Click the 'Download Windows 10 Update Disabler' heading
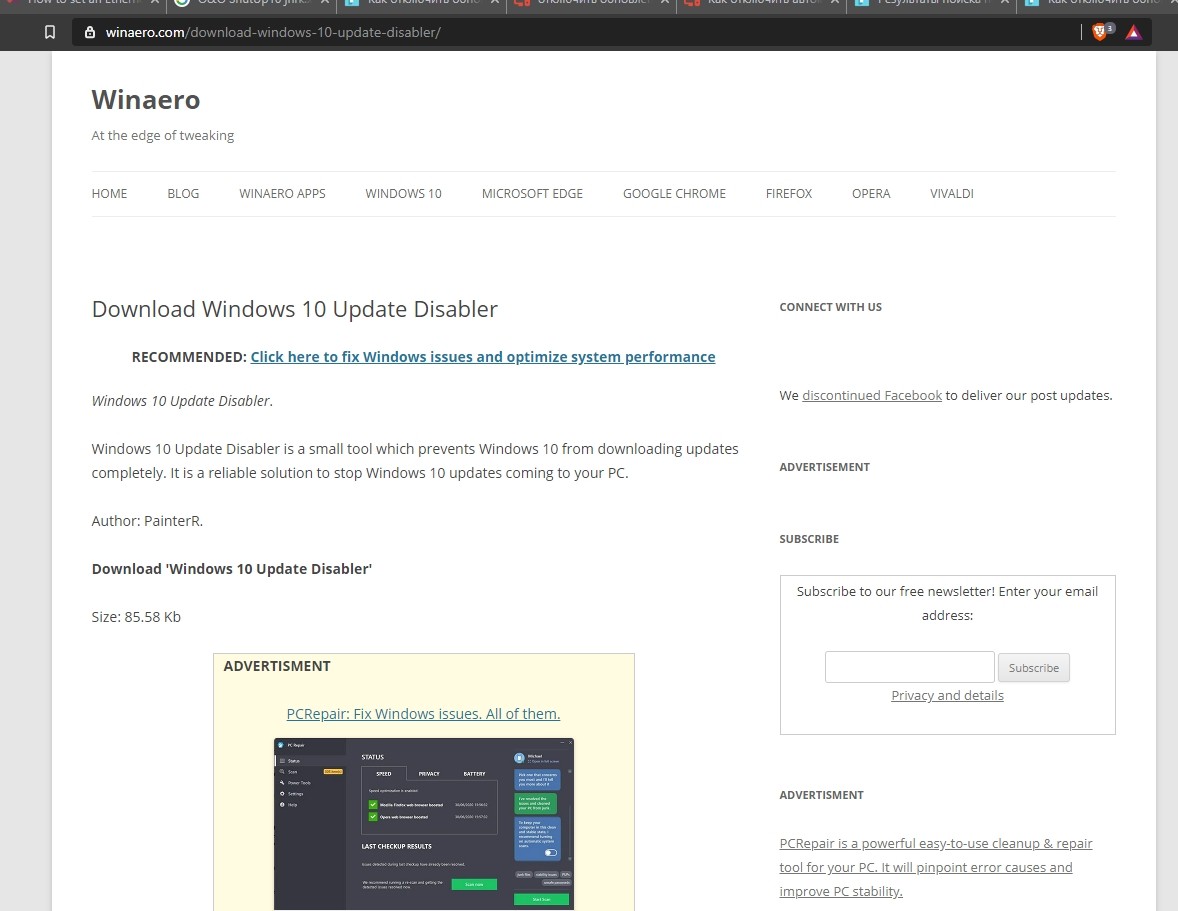The image size is (1178, 911). point(294,309)
